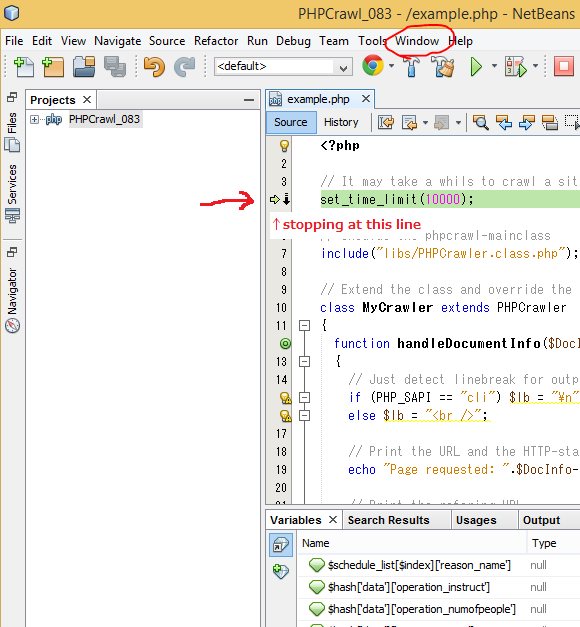The width and height of the screenshot is (580, 627).
Task: Open the Run Project dropdown arrow
Action: [x=494, y=66]
